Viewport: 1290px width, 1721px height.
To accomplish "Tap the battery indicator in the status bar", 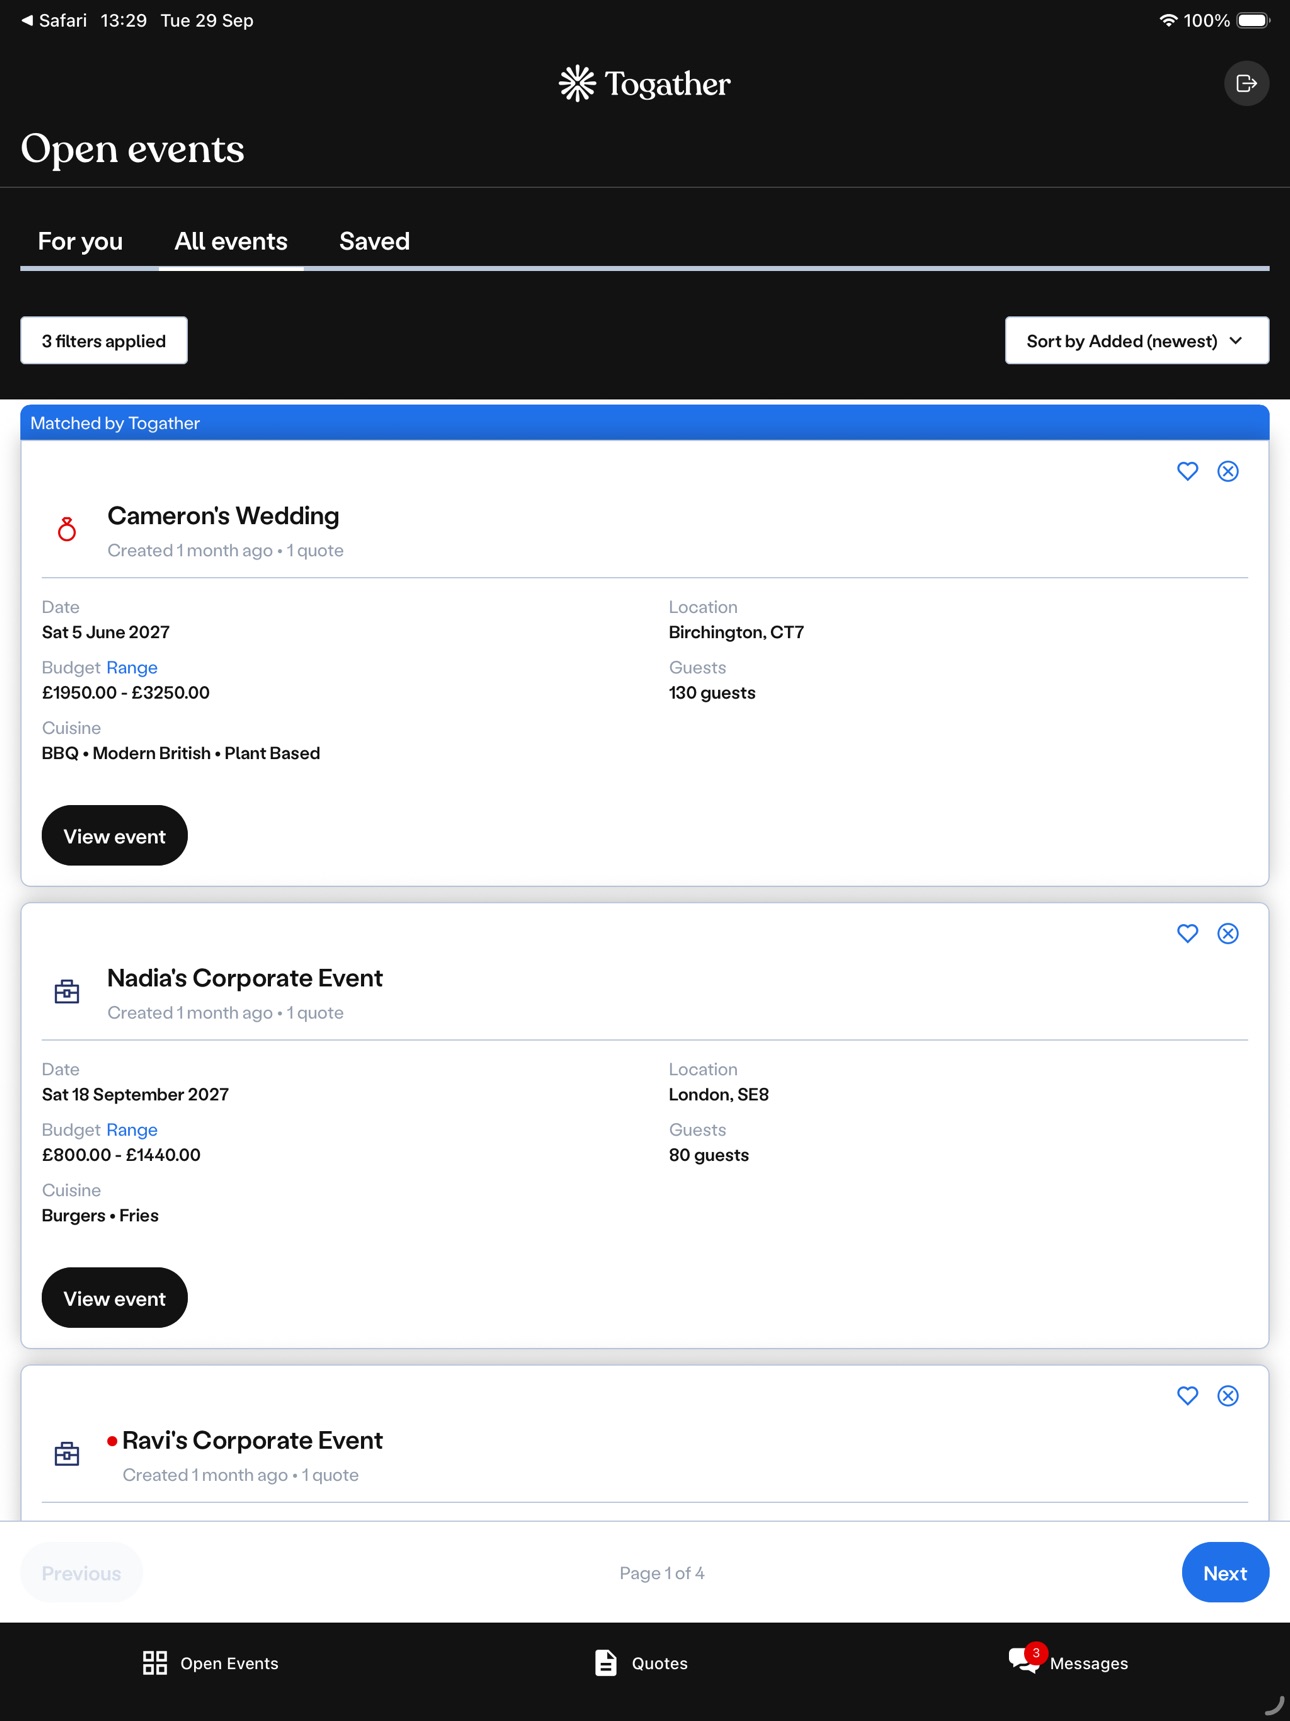I will click(1253, 20).
